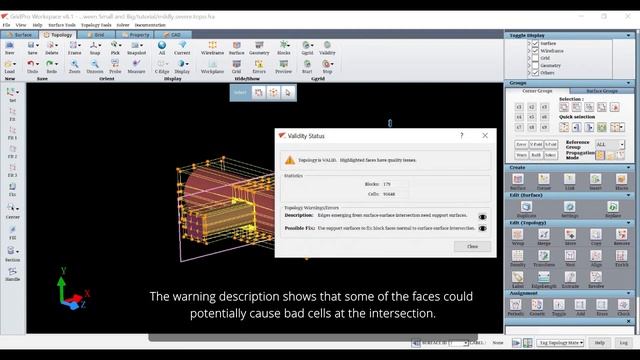Toggle corner group c5 button
This screenshot has height=360, width=640.
(x=531, y=117)
